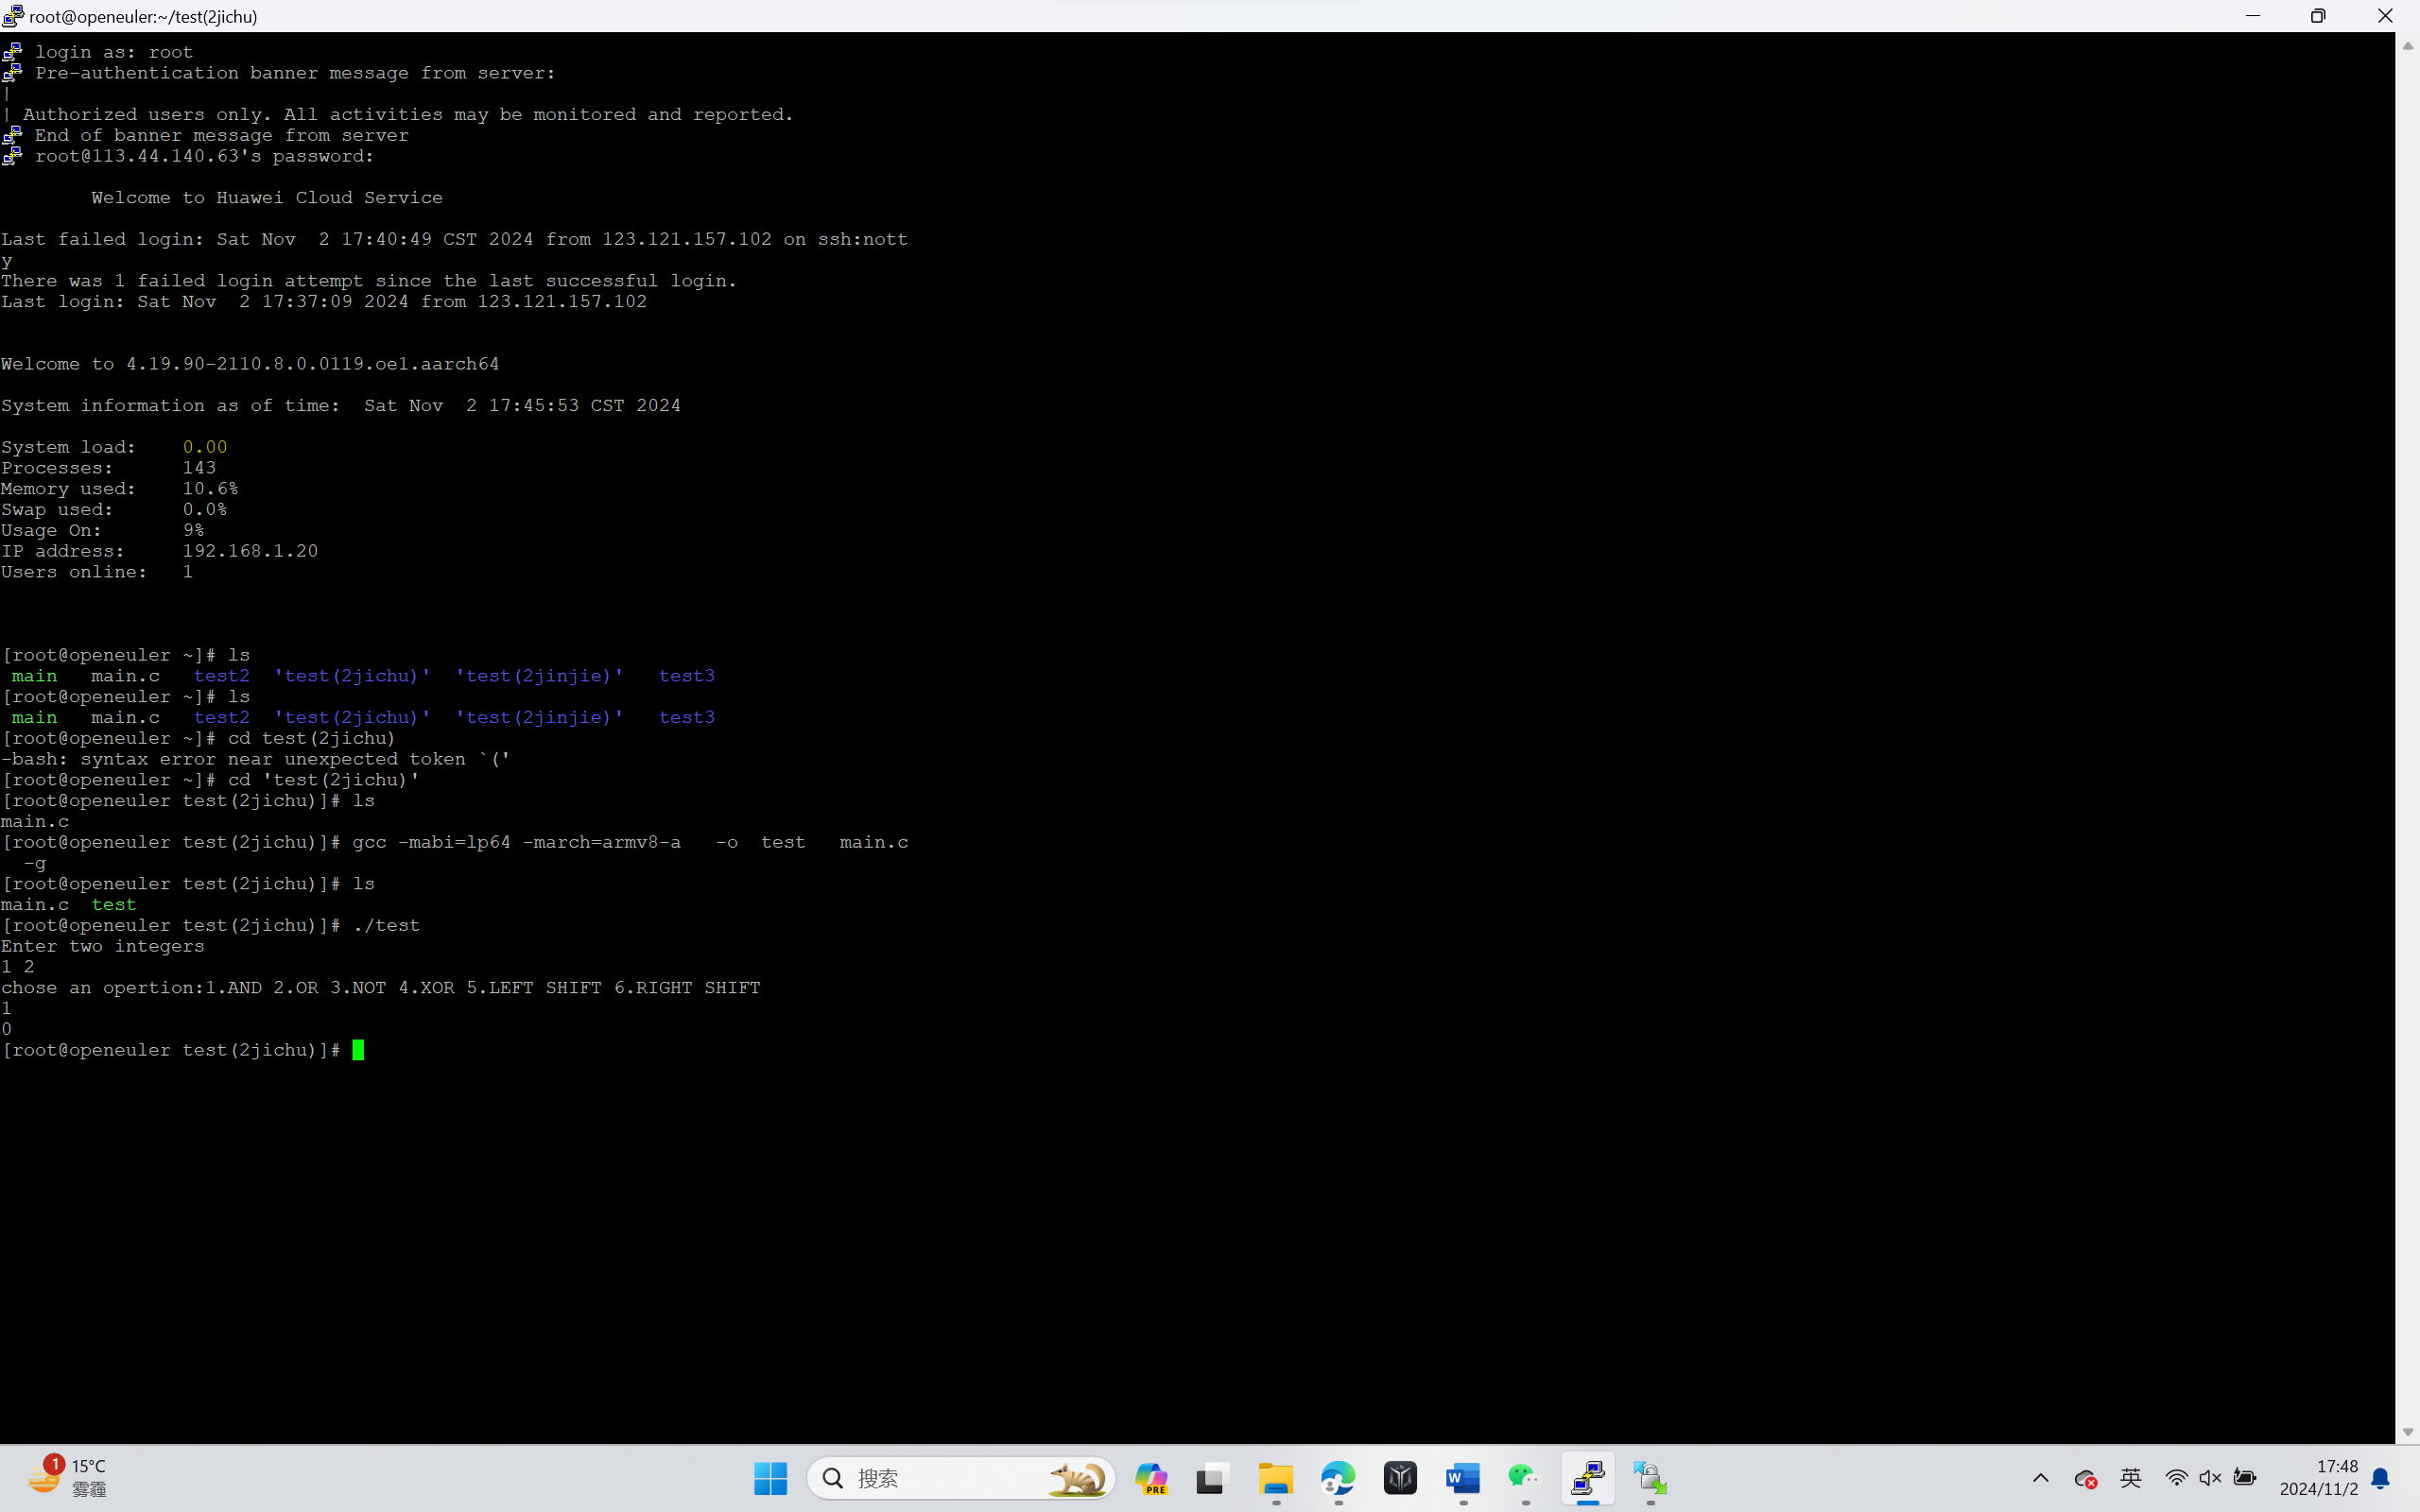Click 'Pre-authentication banner message from server' line

tap(295, 73)
